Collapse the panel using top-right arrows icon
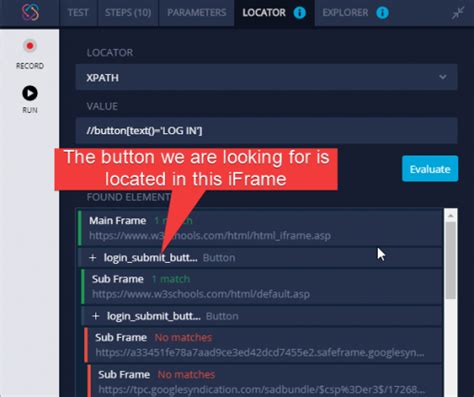 pos(458,13)
